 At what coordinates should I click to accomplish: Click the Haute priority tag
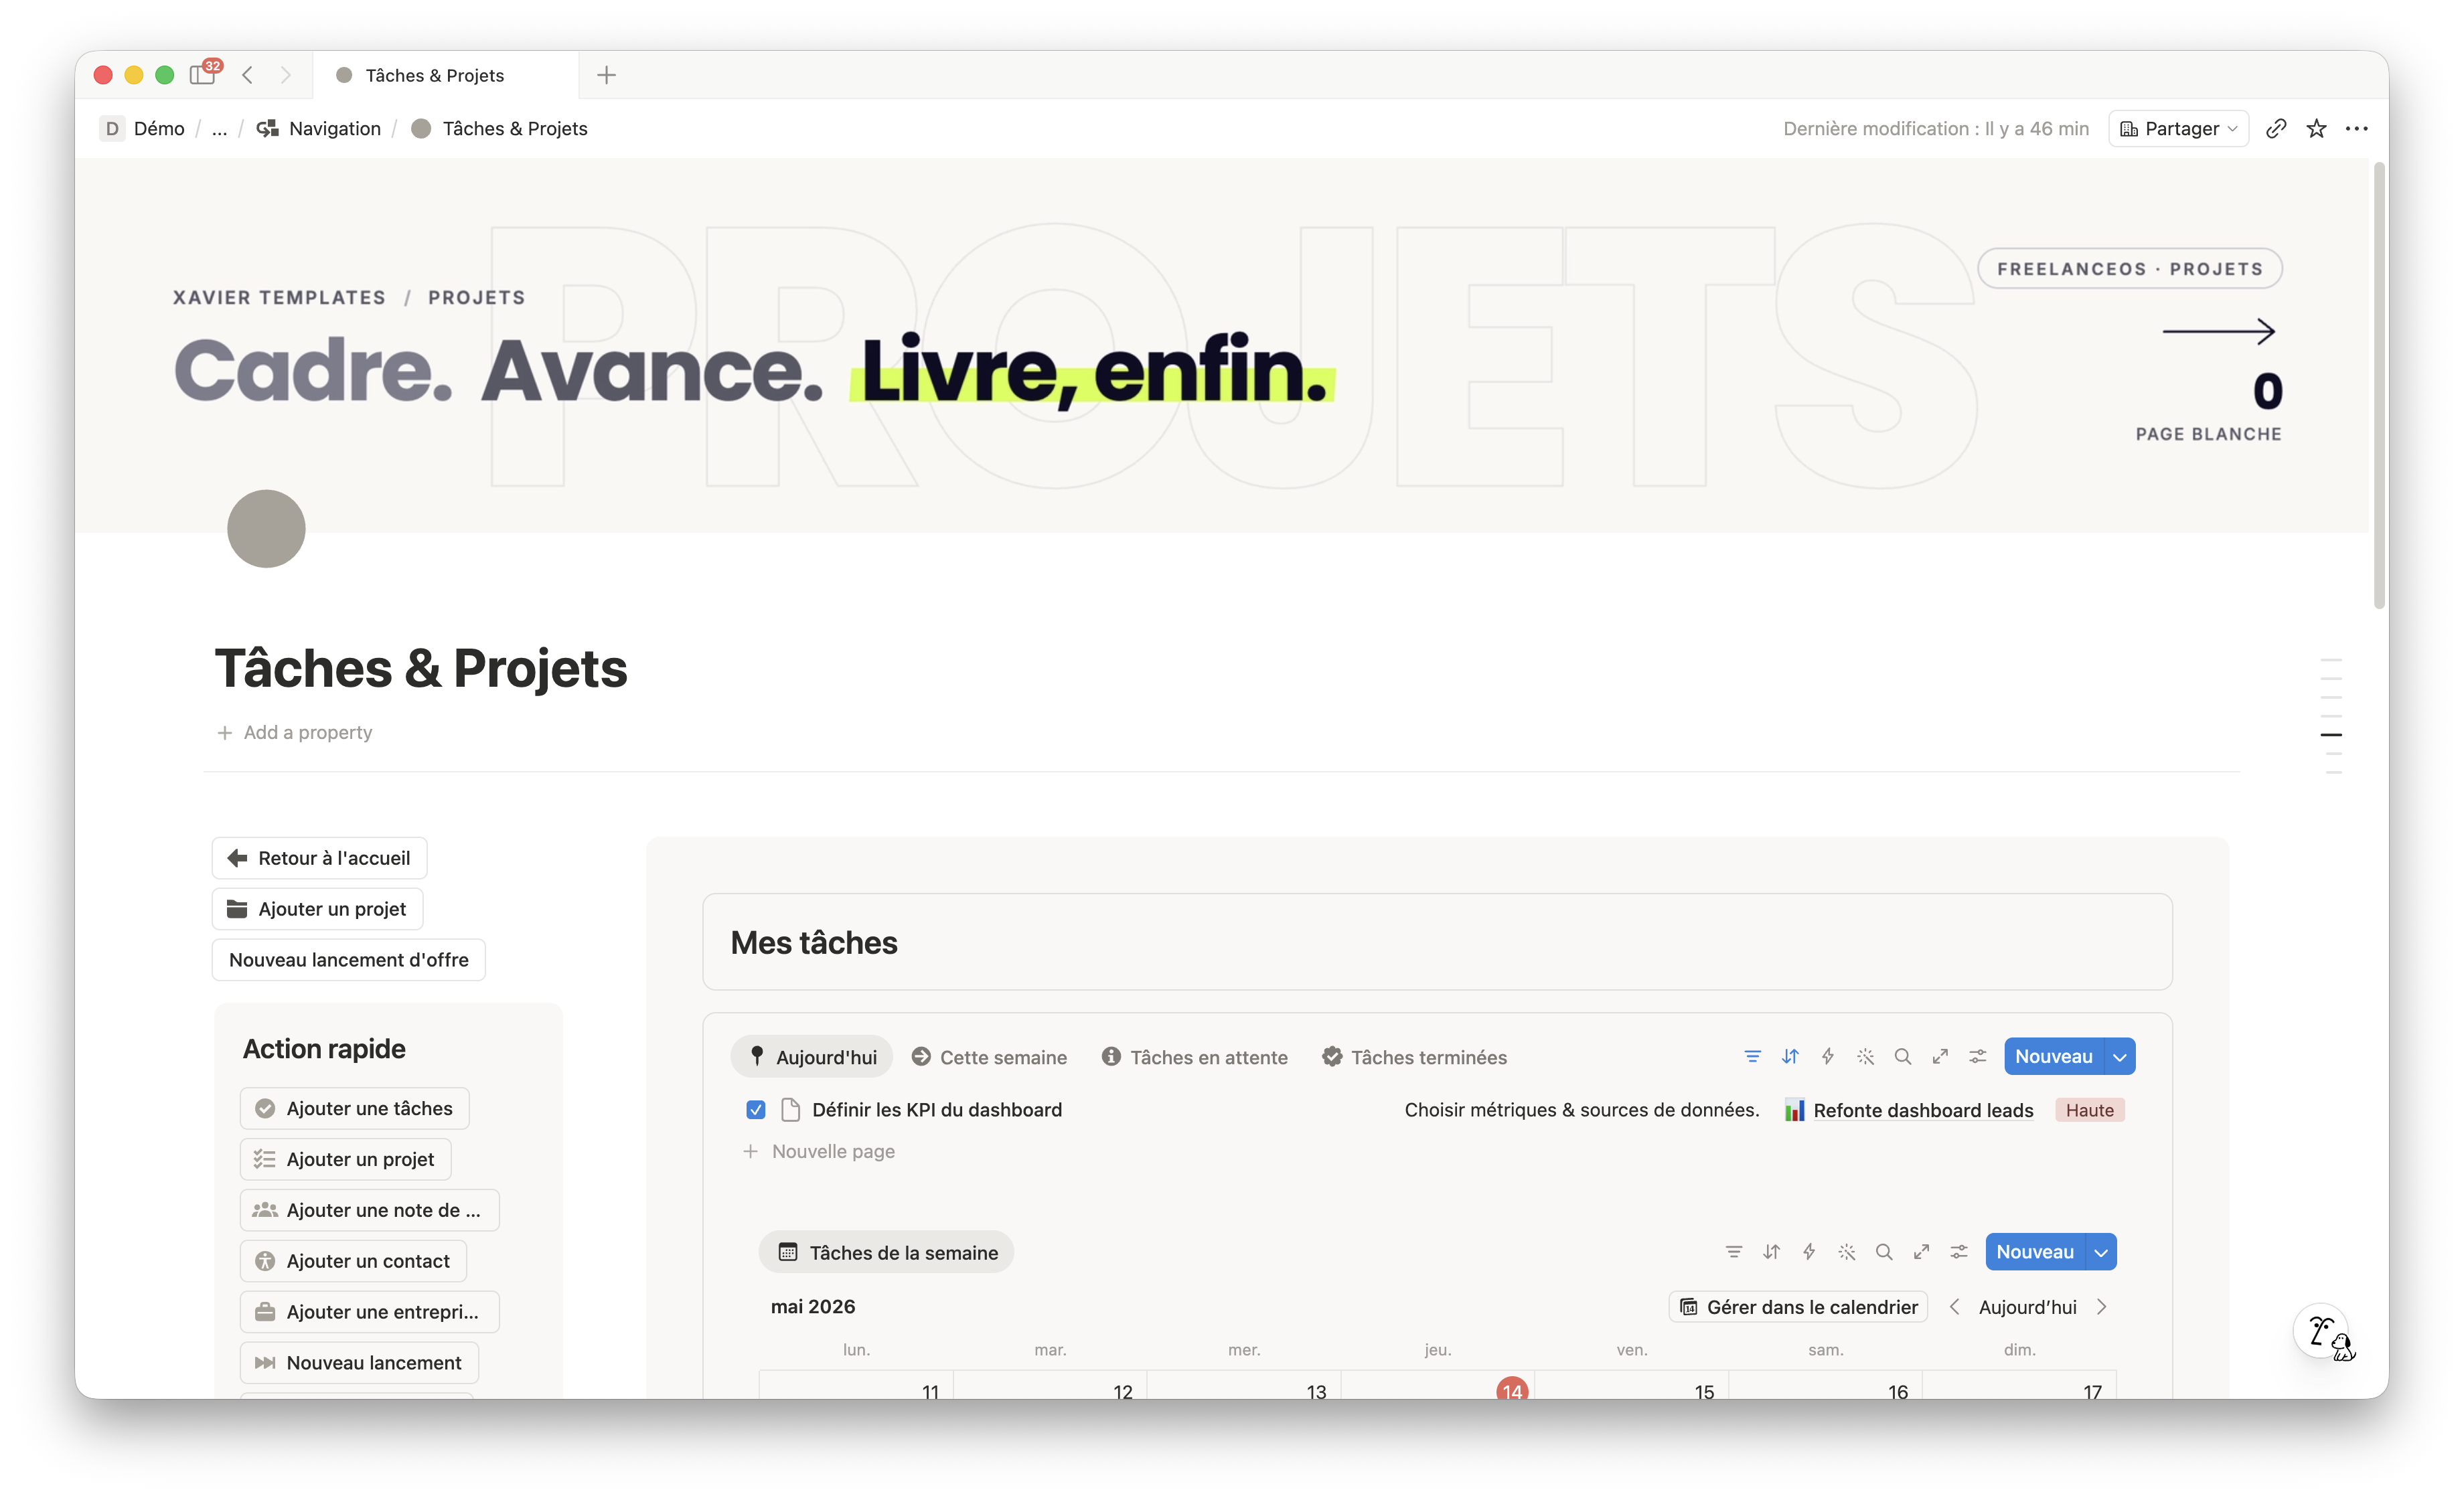[x=2090, y=1110]
